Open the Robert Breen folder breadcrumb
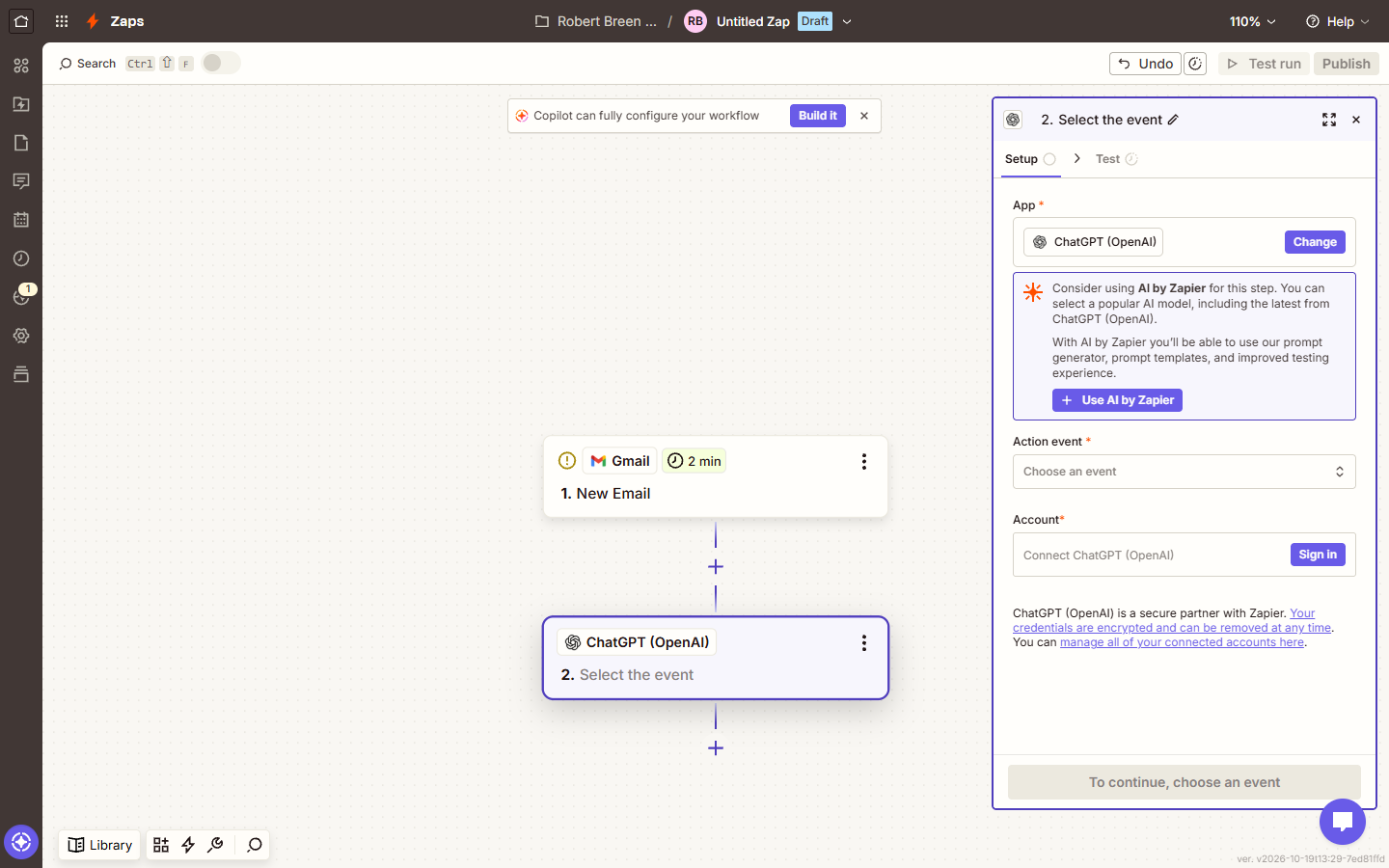Image resolution: width=1389 pixels, height=868 pixels. coord(596,21)
